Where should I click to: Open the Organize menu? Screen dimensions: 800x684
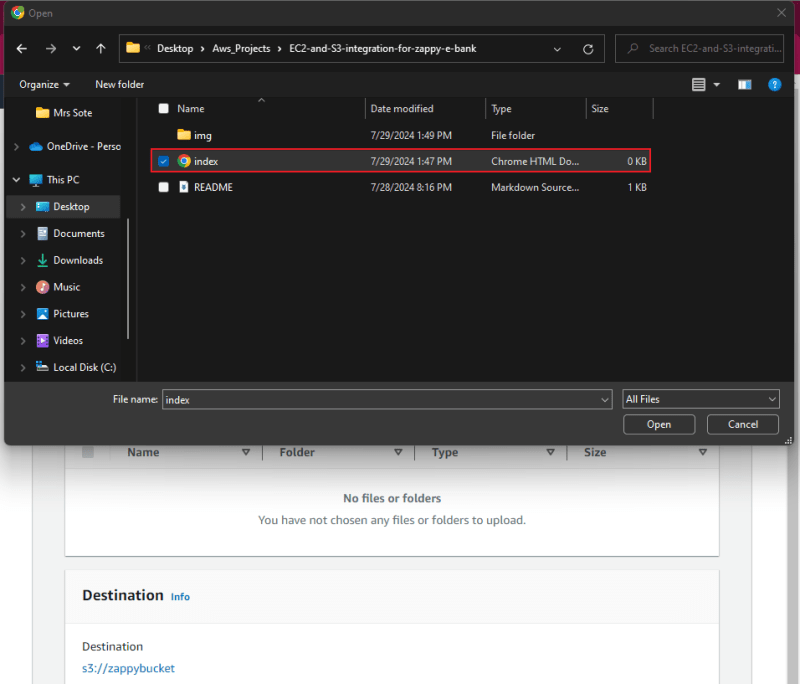(x=44, y=85)
